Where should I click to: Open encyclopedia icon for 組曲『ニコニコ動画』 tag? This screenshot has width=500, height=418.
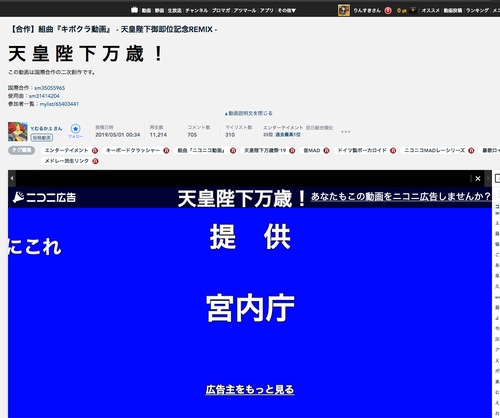233,151
